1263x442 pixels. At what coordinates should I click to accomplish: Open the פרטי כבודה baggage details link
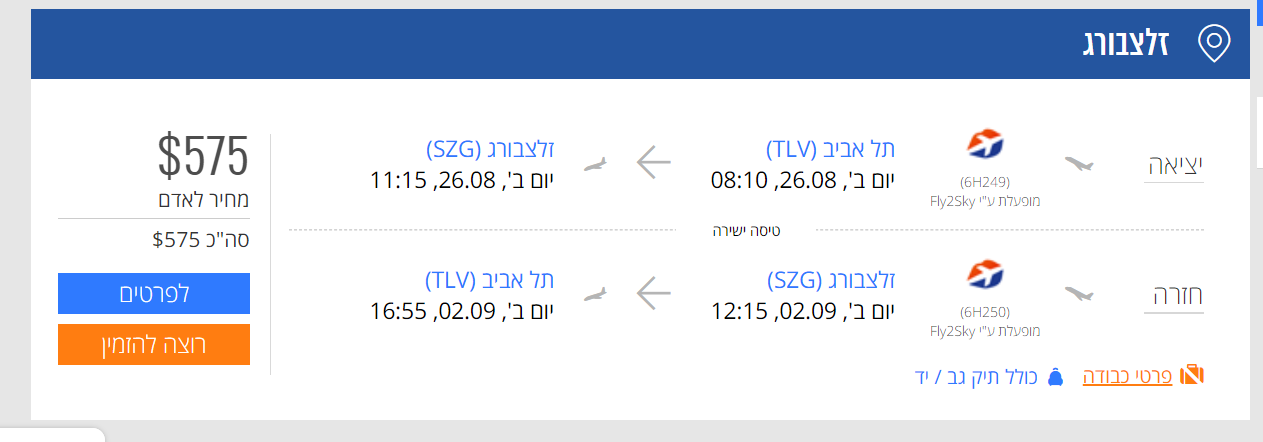point(1127,377)
